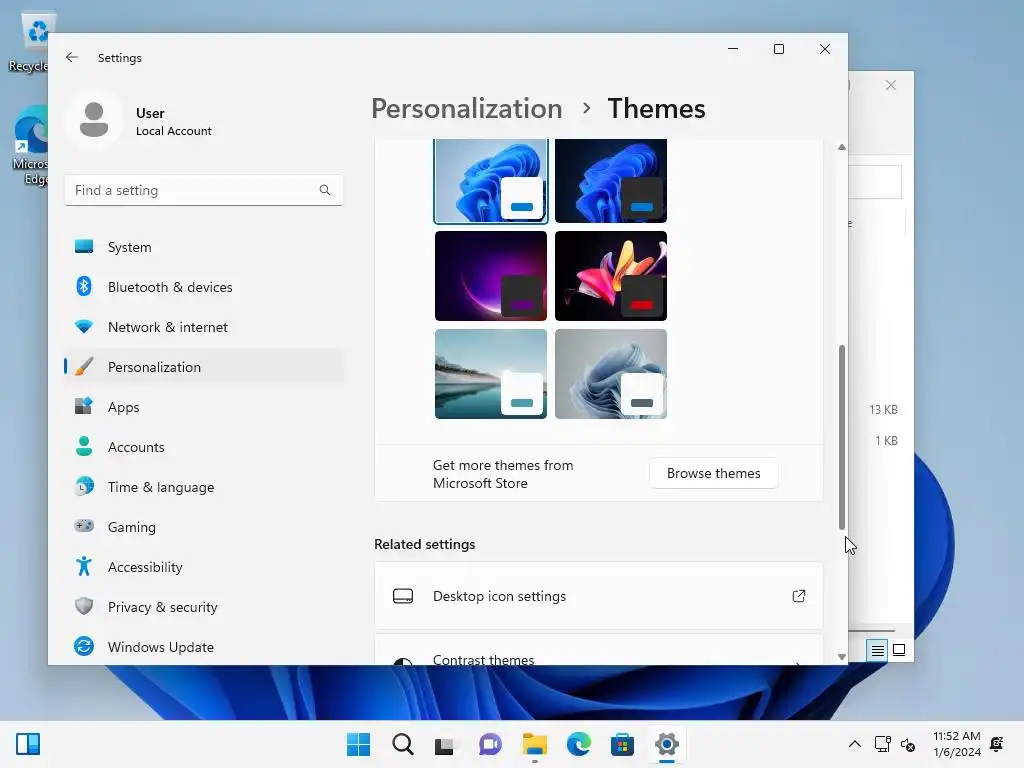Viewport: 1024px width, 768px height.
Task: Click the 1 KB file size entry
Action: 886,441
